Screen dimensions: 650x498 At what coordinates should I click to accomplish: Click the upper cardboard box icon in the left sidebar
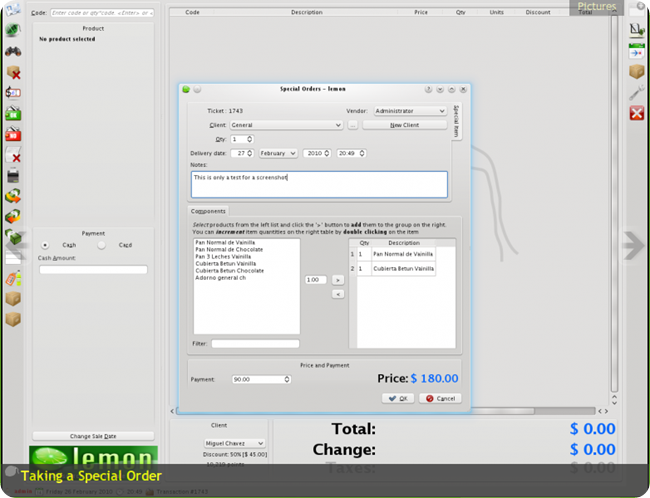[x=13, y=299]
